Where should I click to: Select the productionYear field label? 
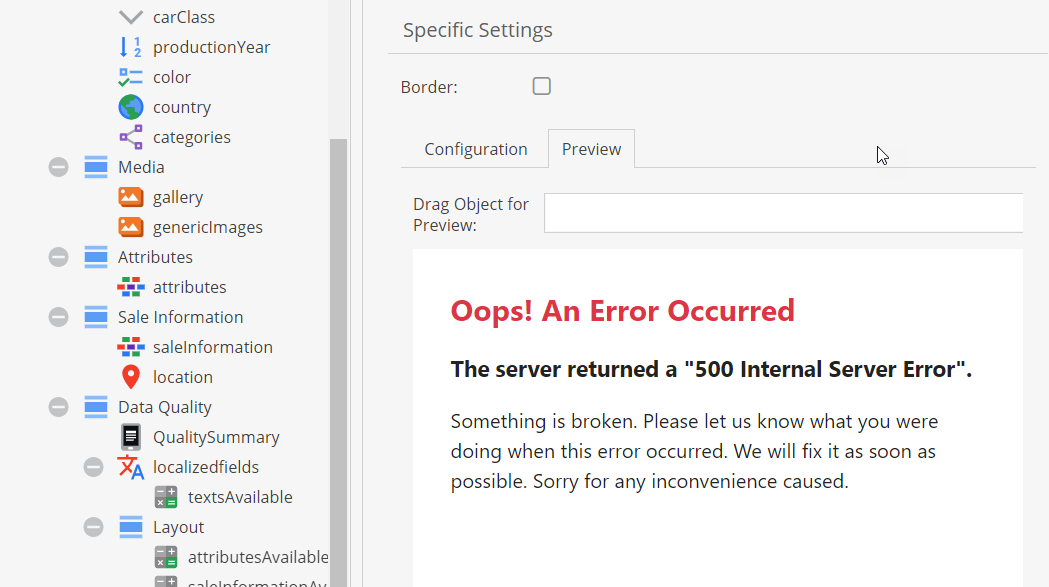pos(211,48)
